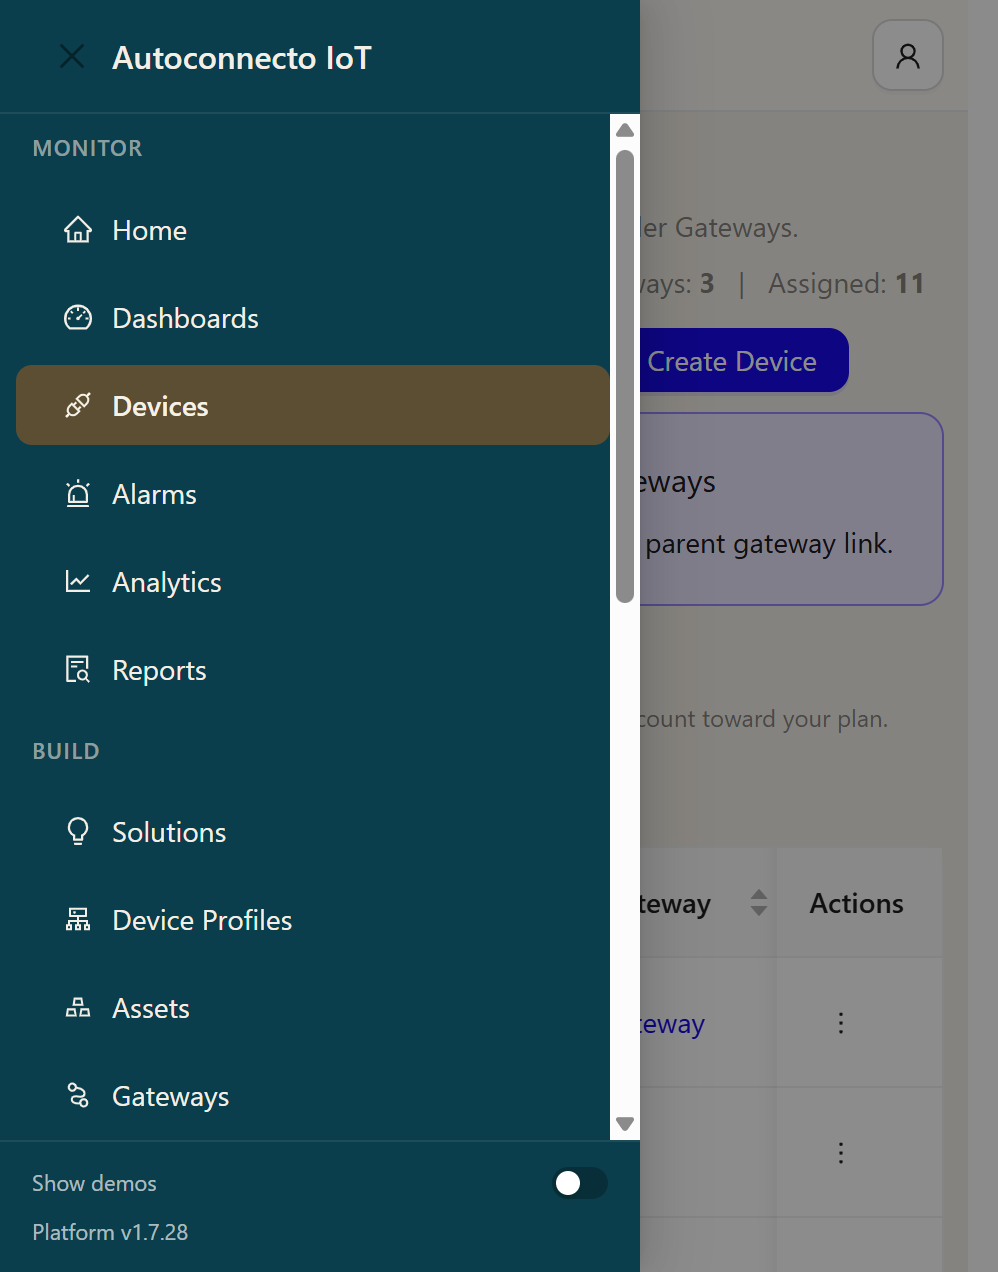Open the Analytics page
The image size is (998, 1272).
[313, 582]
